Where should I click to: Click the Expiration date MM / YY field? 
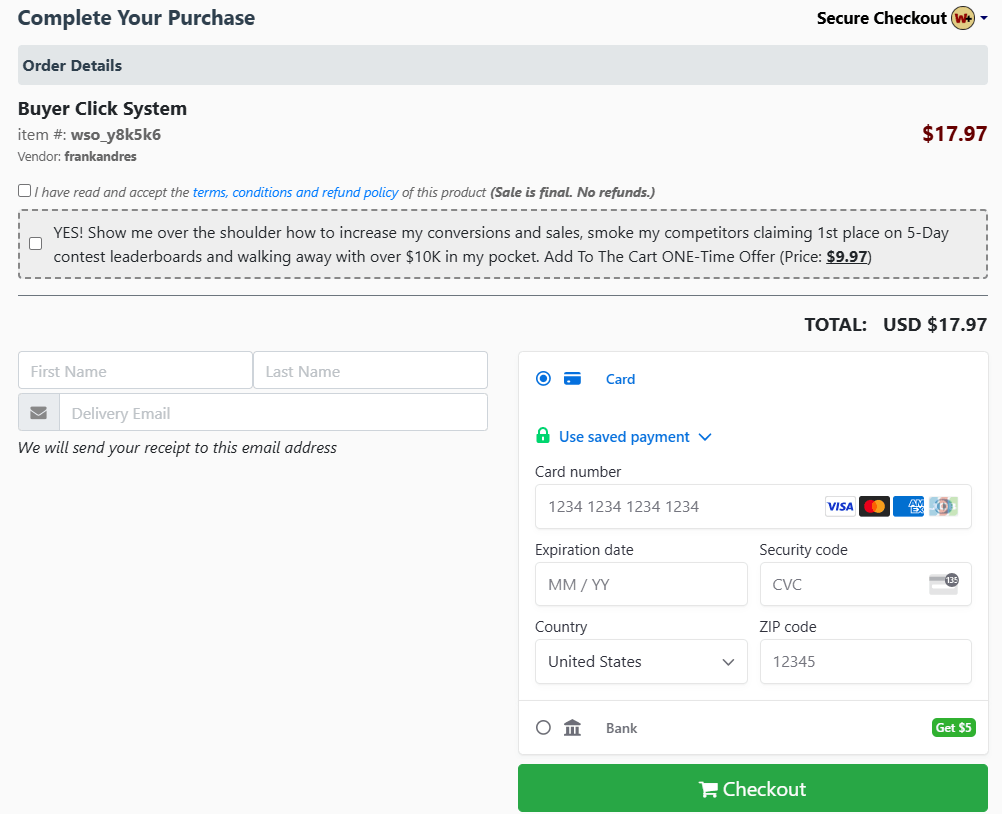pos(641,584)
